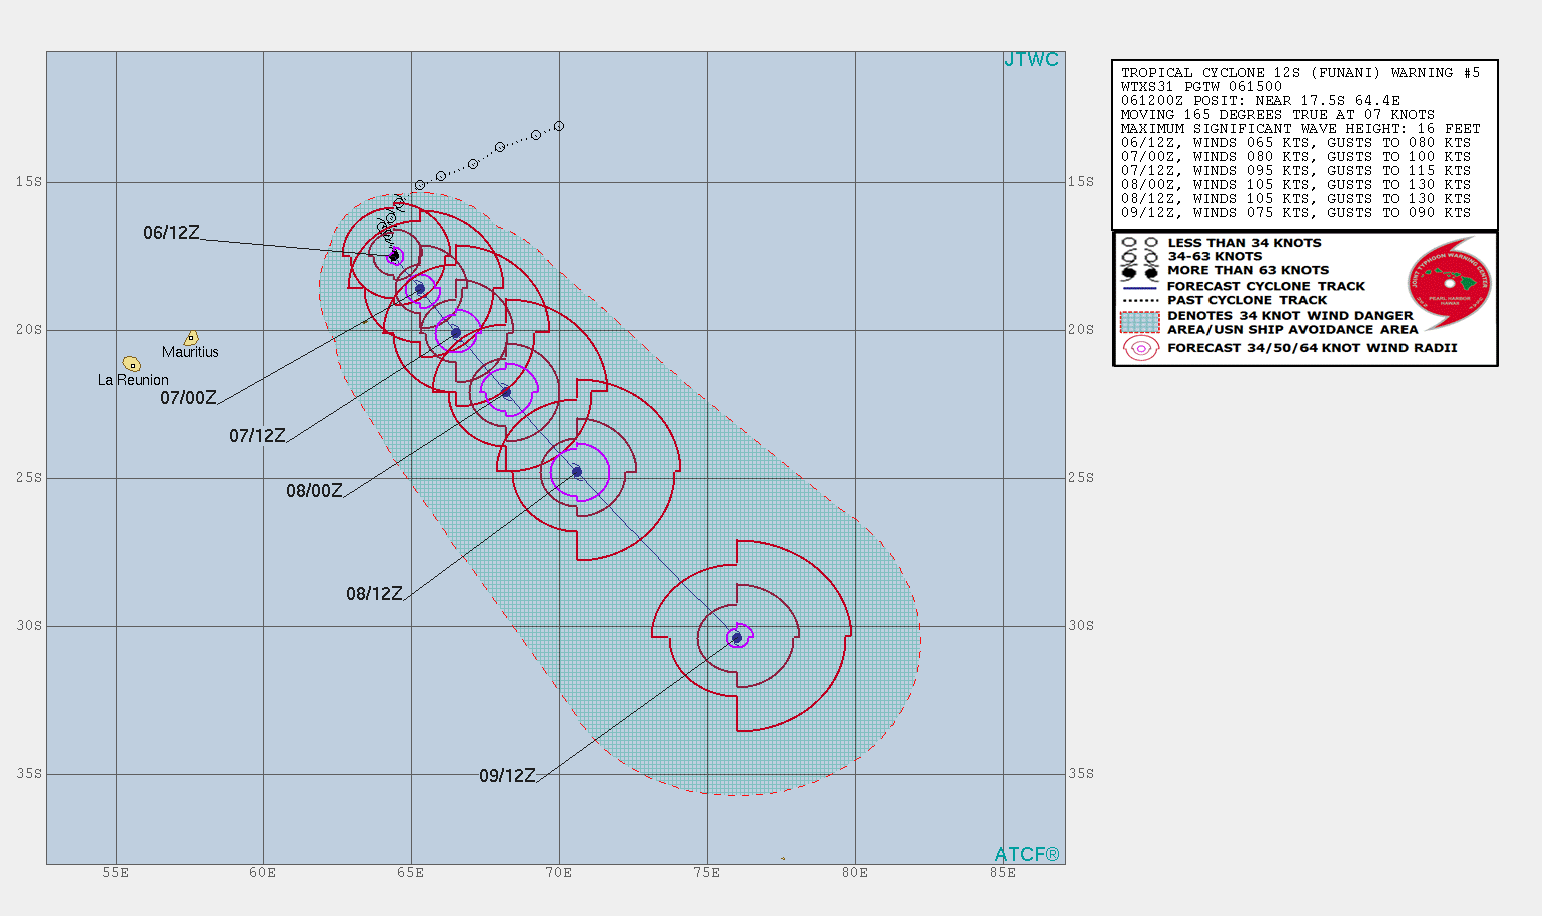
Task: Click the 60E longitude axis label
Action: point(263,873)
